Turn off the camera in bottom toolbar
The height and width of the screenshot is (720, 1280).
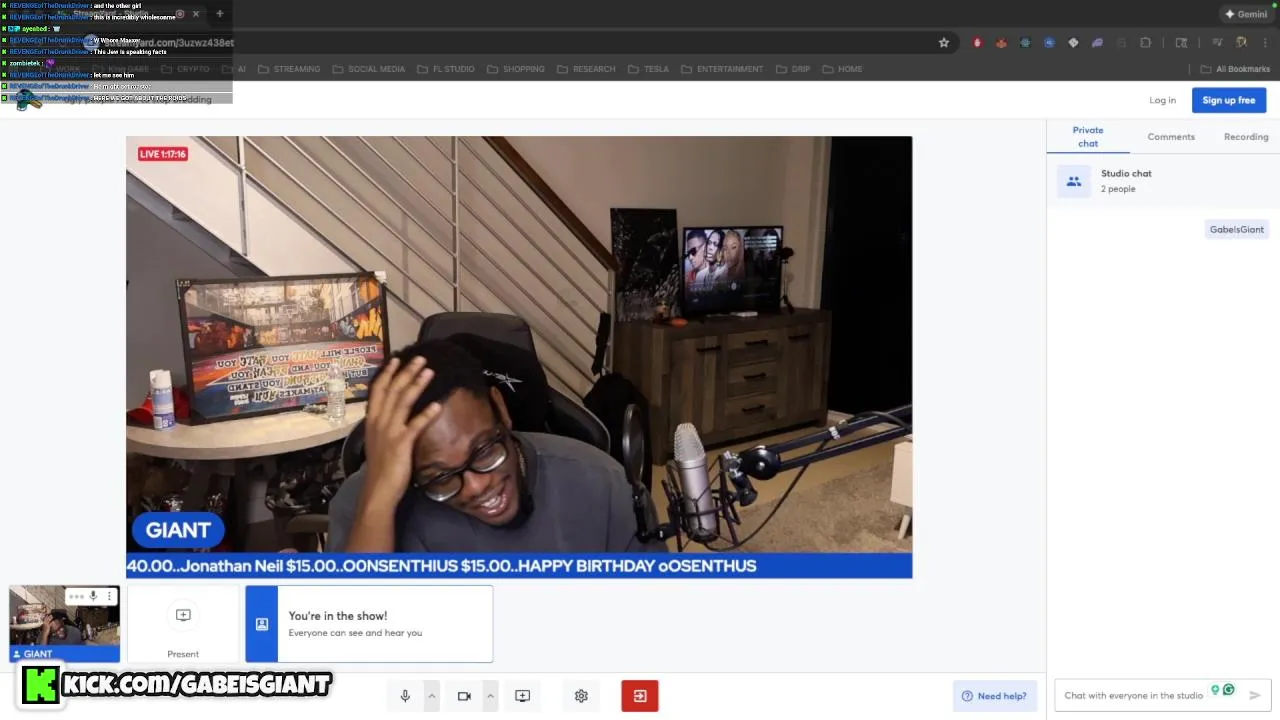coord(464,696)
